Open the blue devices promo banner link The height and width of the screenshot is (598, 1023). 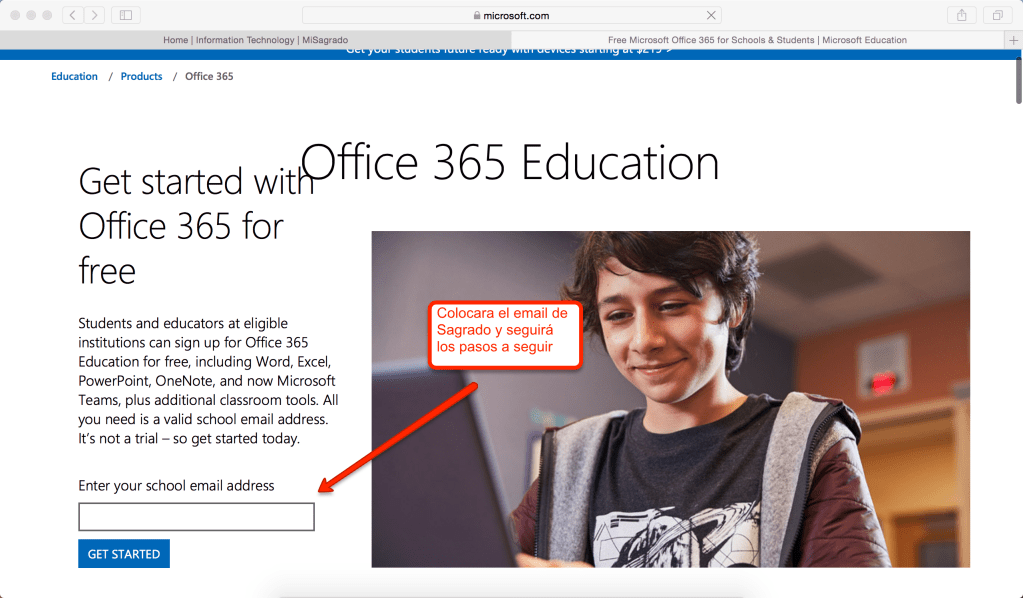[x=508, y=51]
